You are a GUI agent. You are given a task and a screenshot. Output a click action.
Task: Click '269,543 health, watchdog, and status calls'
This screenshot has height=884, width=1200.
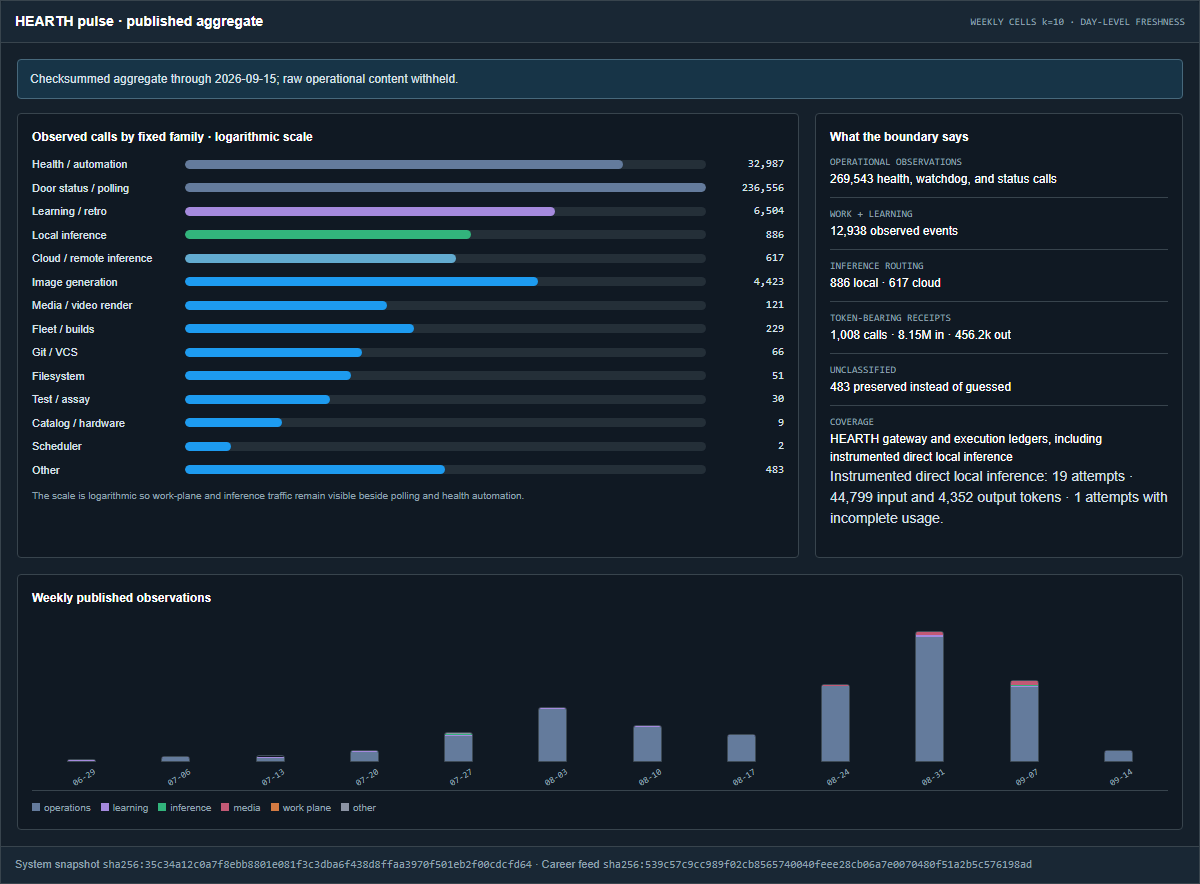[943, 179]
